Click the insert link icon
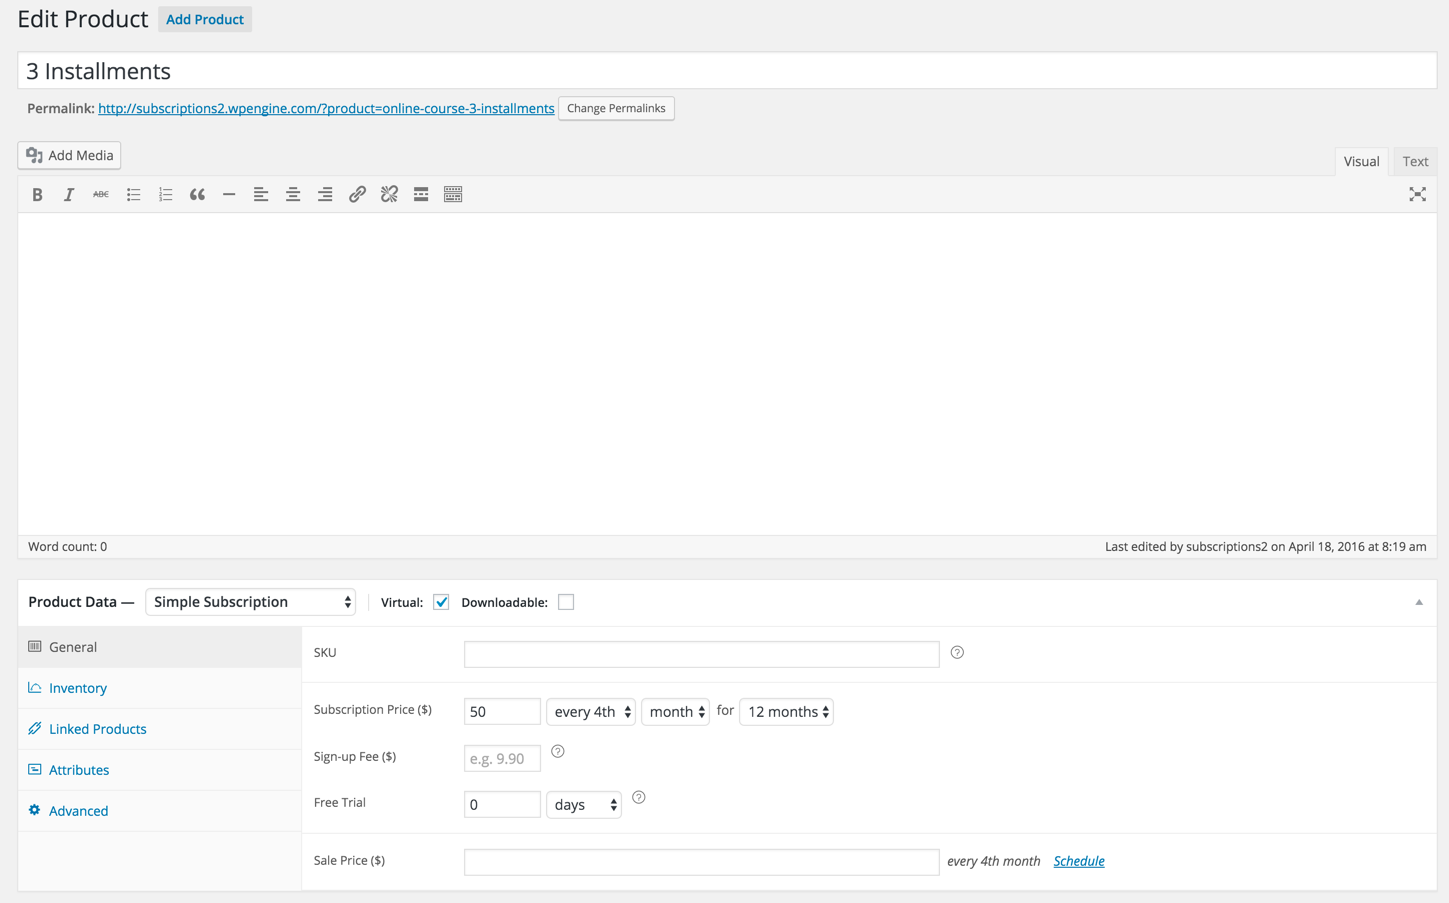This screenshot has width=1449, height=903. pos(357,195)
